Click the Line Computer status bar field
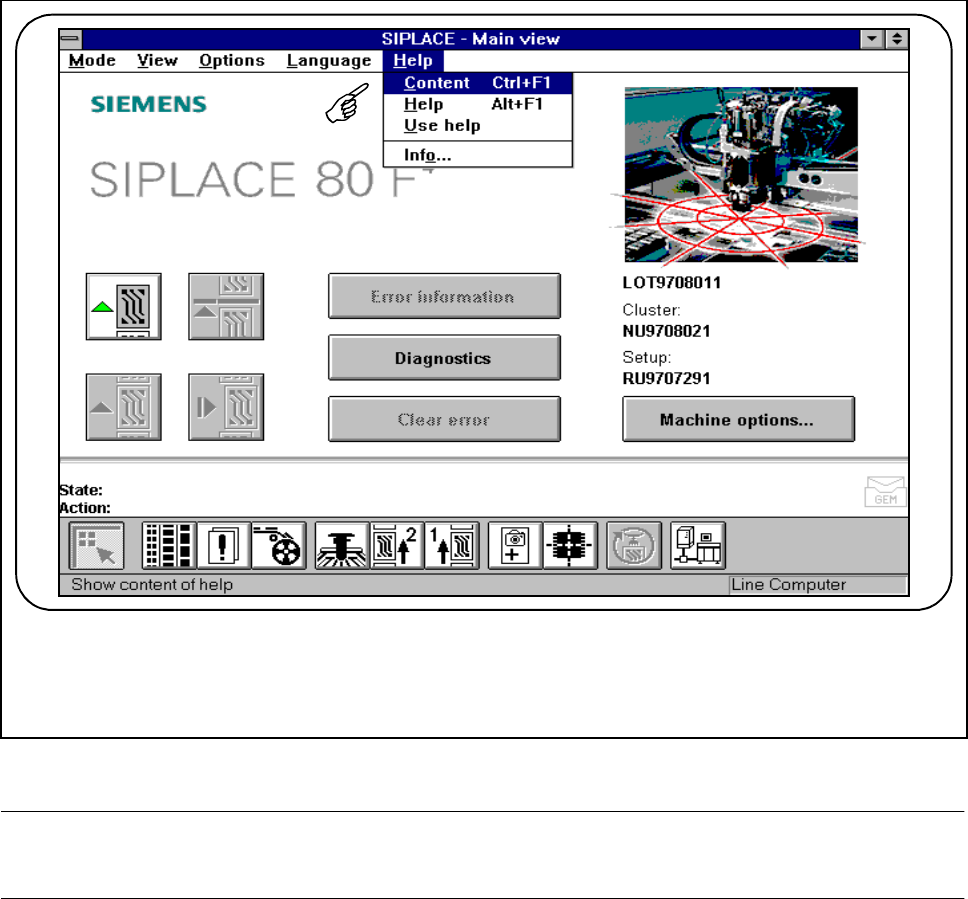This screenshot has height=899, width=968. (x=818, y=585)
